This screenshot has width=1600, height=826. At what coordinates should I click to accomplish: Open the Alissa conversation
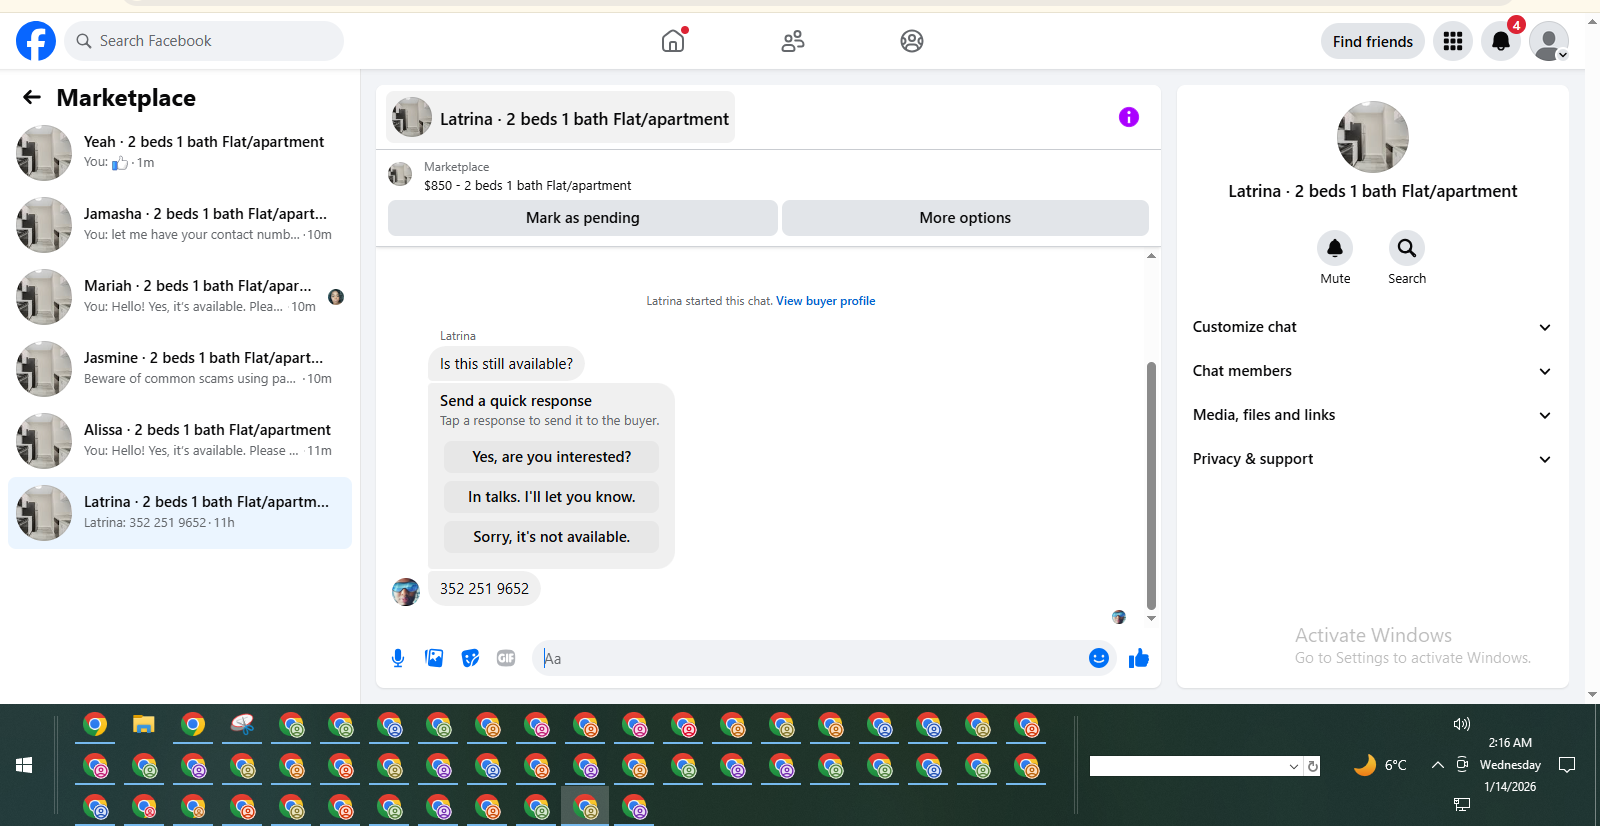pyautogui.click(x=180, y=441)
